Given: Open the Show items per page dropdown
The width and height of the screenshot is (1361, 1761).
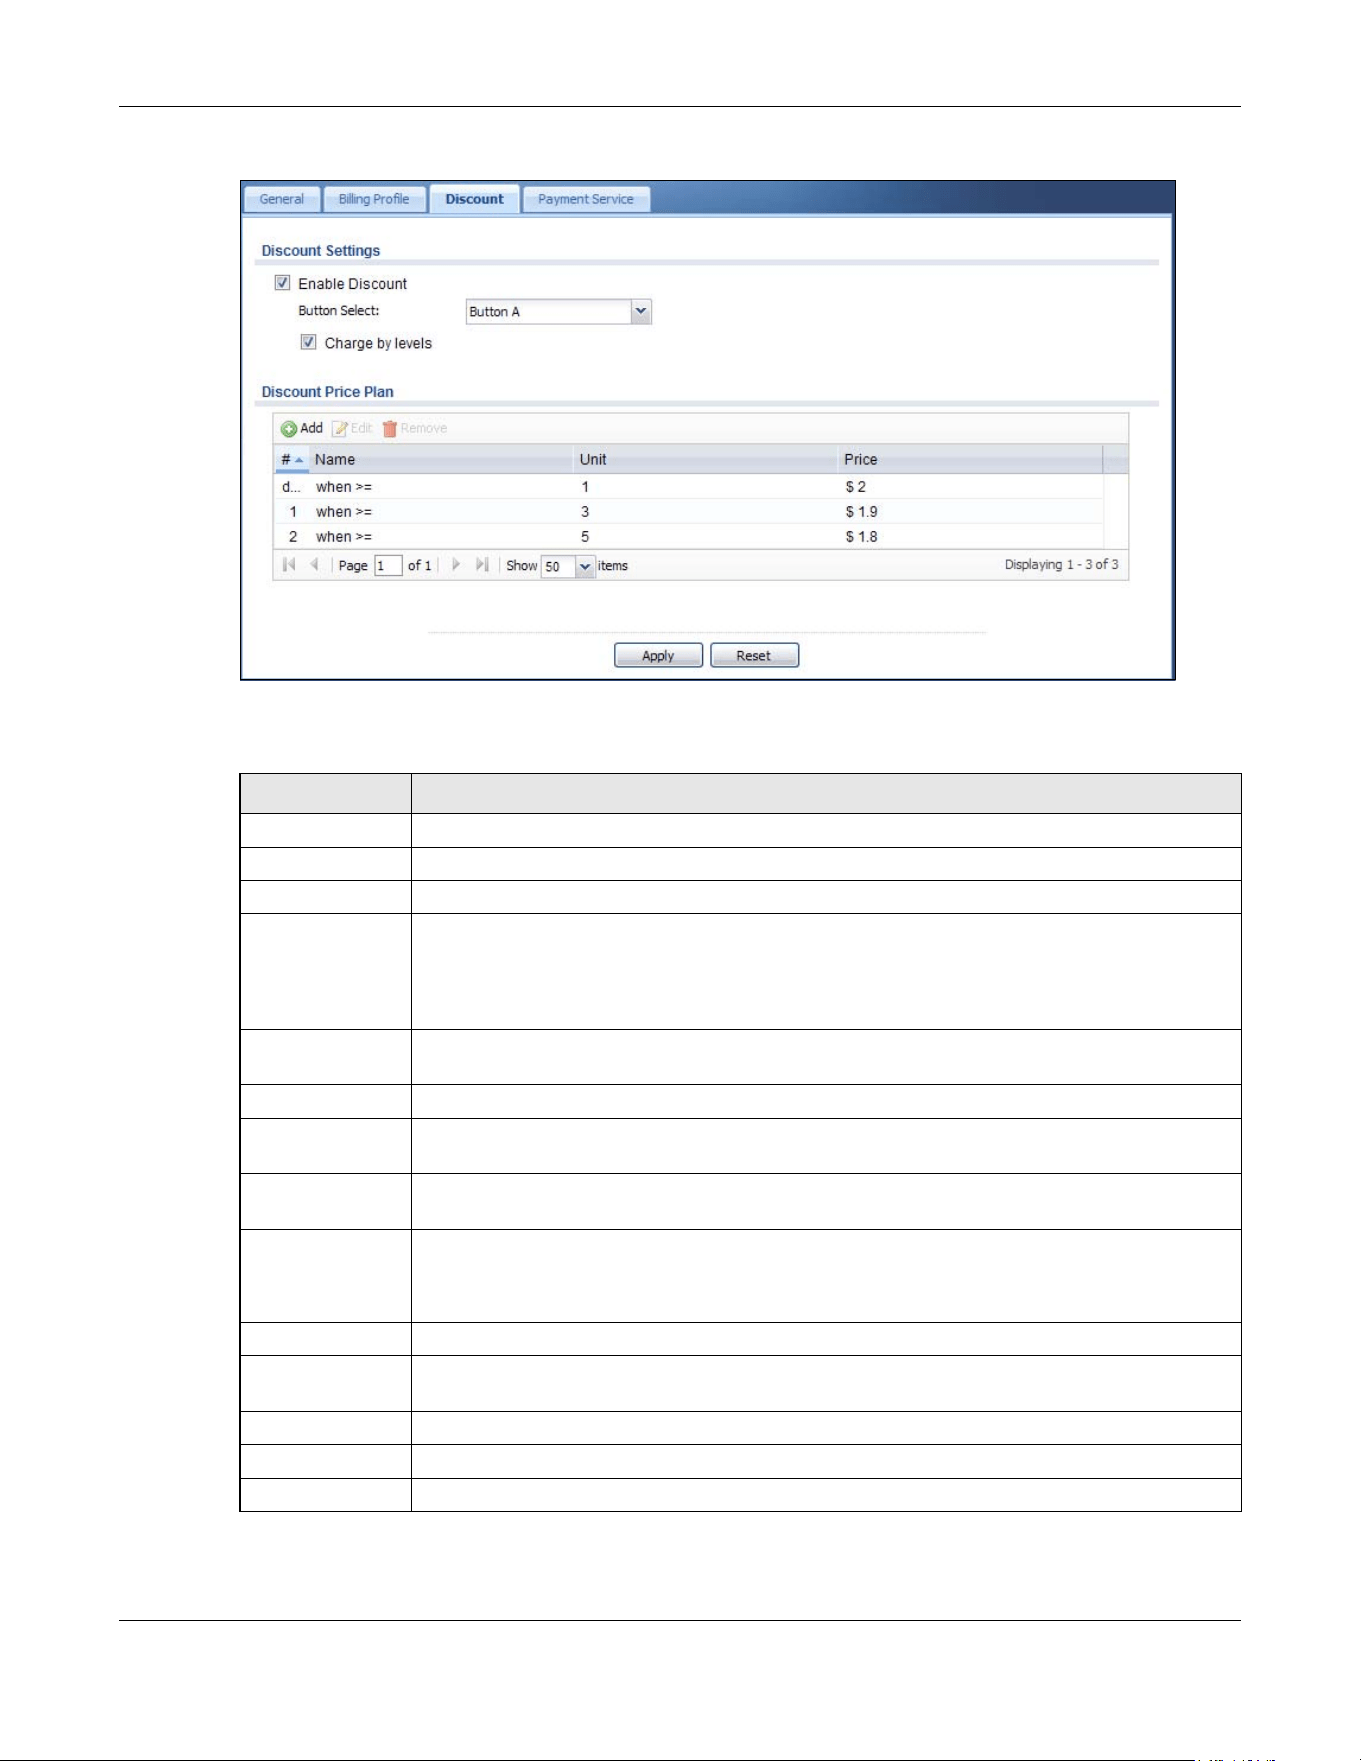Looking at the screenshot, I should [x=586, y=567].
